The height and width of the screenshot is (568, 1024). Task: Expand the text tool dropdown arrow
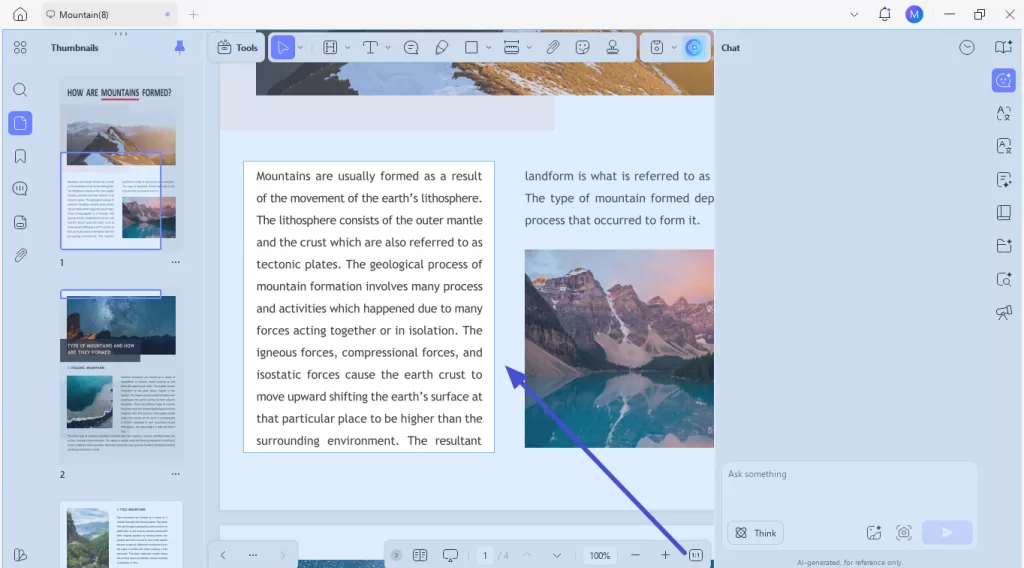point(388,47)
